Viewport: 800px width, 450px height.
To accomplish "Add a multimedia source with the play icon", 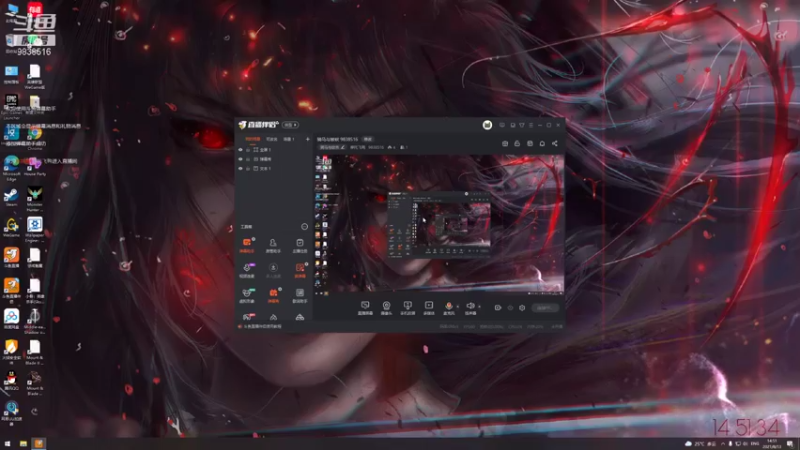I will pos(429,308).
